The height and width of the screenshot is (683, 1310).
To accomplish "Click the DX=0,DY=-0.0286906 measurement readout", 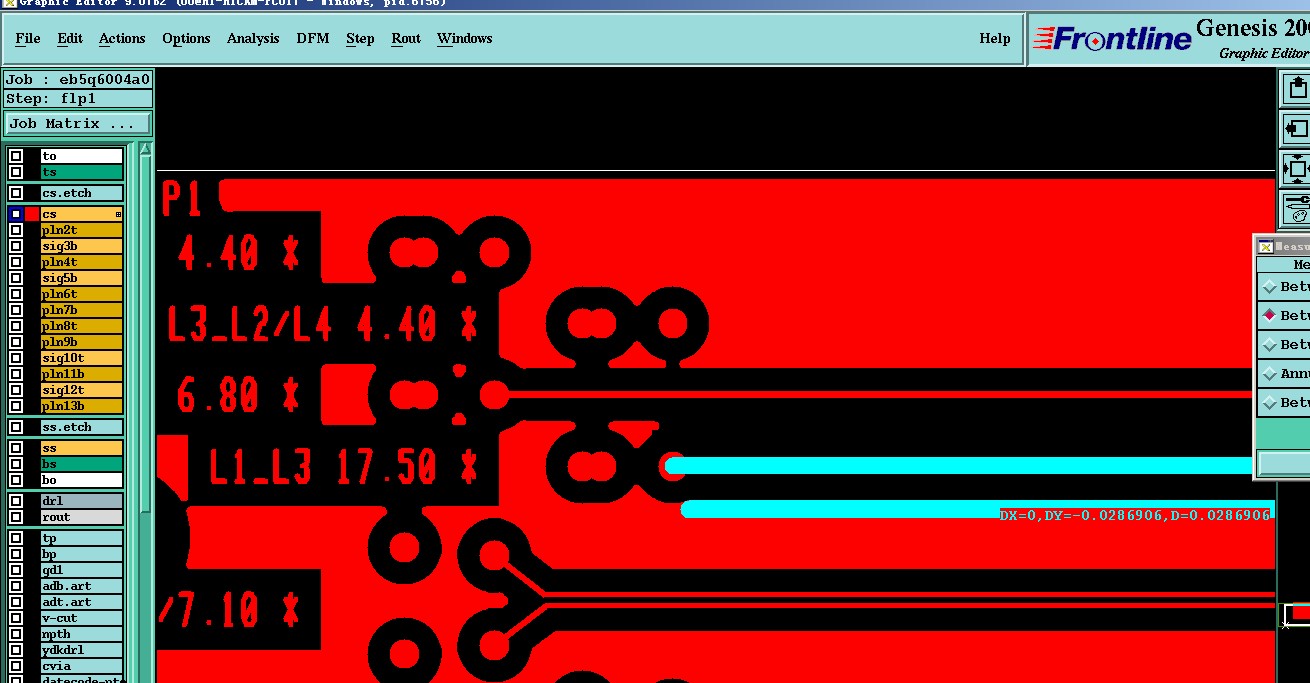I will coord(1135,515).
